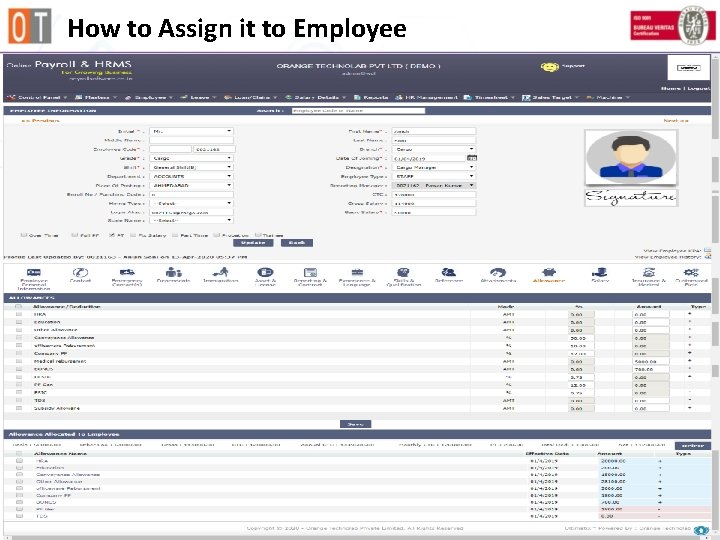Toggle the Trainee checkbox

[x=258, y=235]
